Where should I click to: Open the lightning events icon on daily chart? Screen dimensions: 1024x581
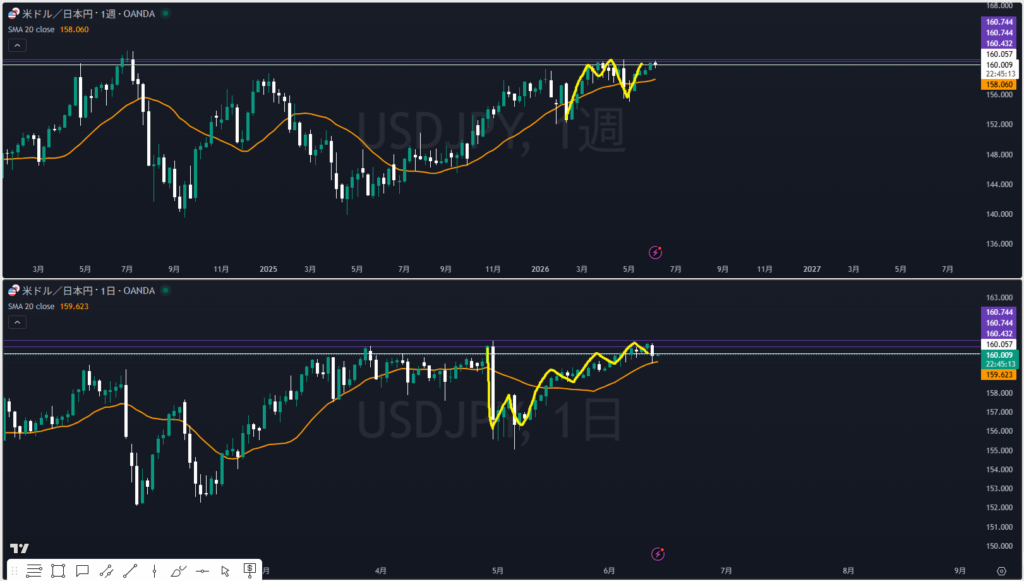(x=658, y=554)
